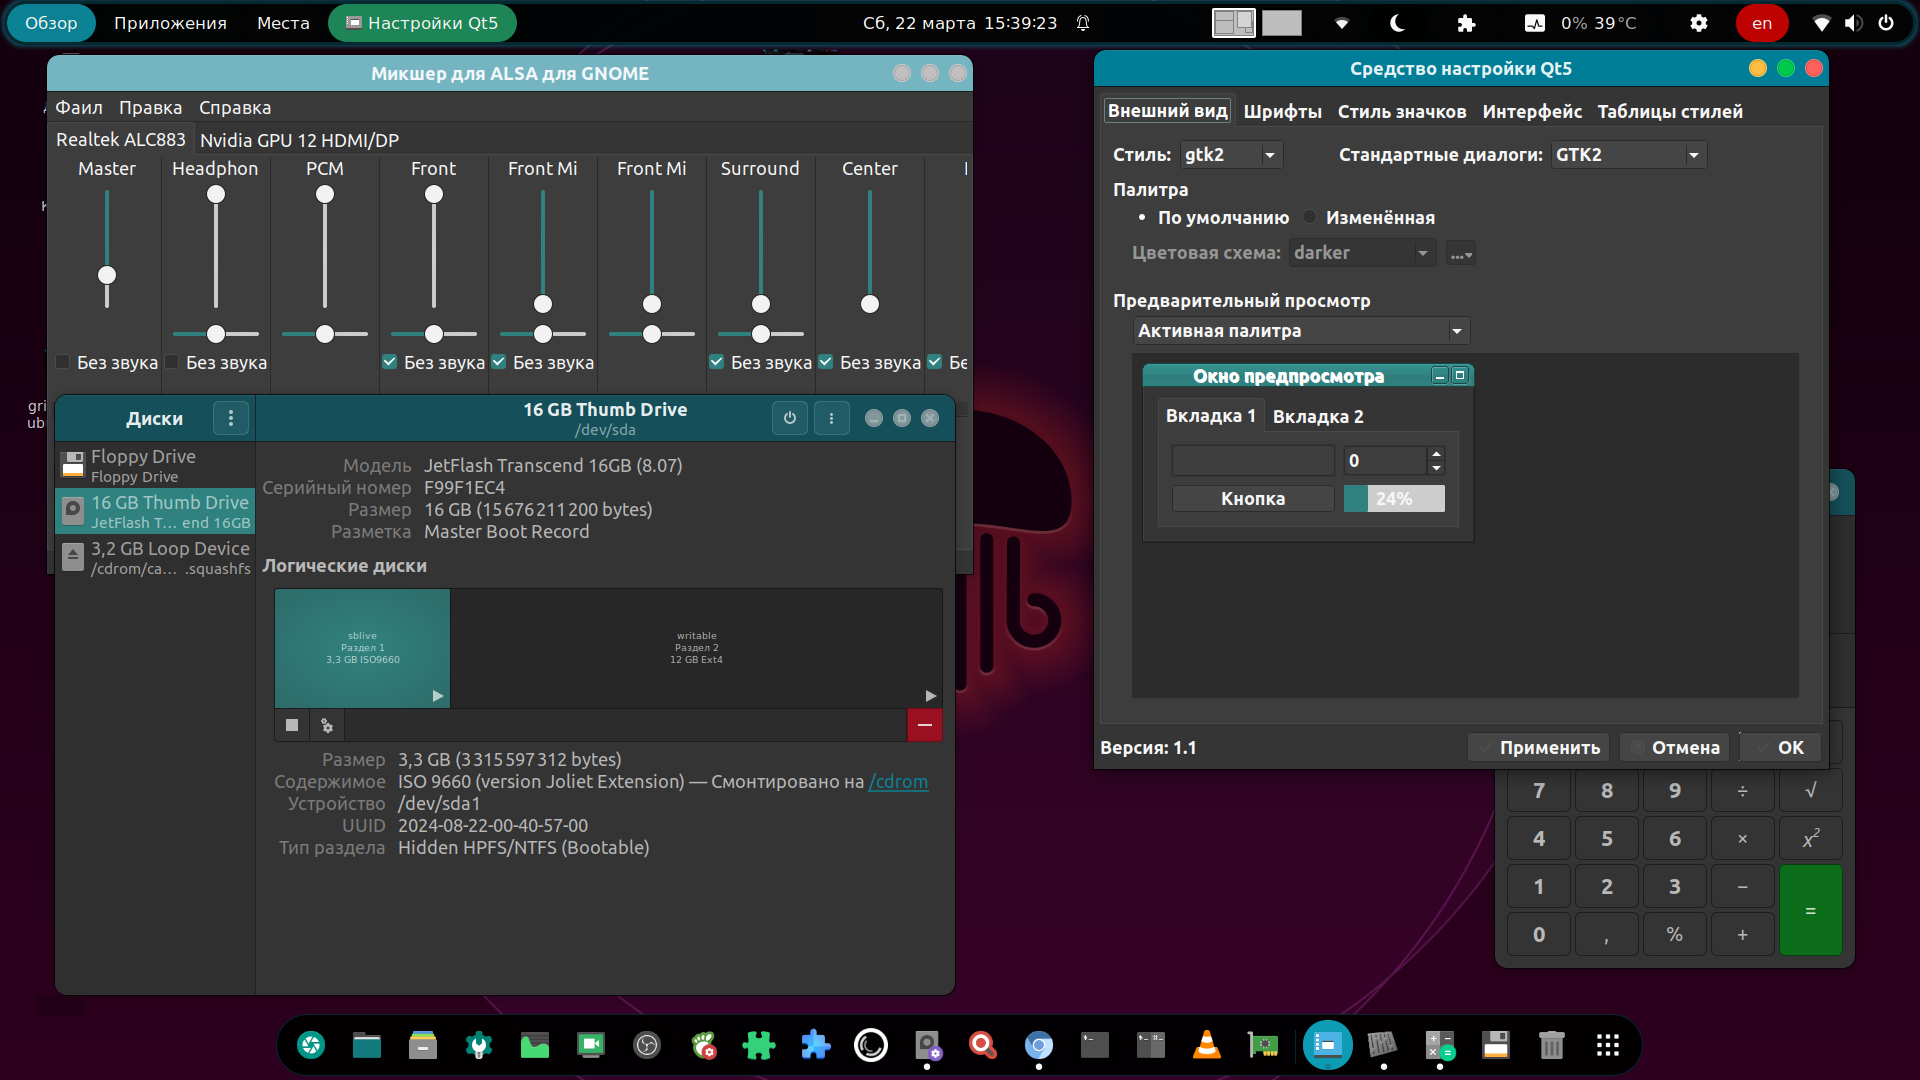This screenshot has height=1080, width=1920.
Task: Select the "Изменённая" palette radio button
Action: click(x=1308, y=217)
